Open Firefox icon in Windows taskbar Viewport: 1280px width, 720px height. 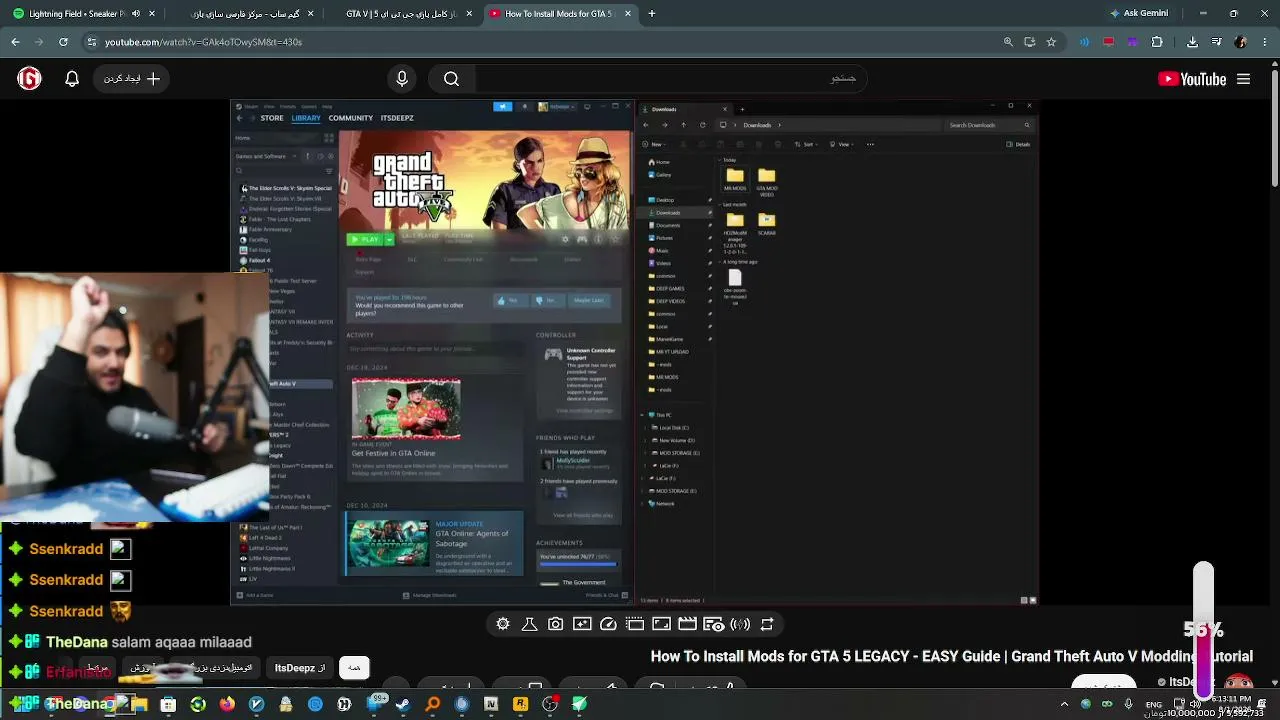point(227,704)
